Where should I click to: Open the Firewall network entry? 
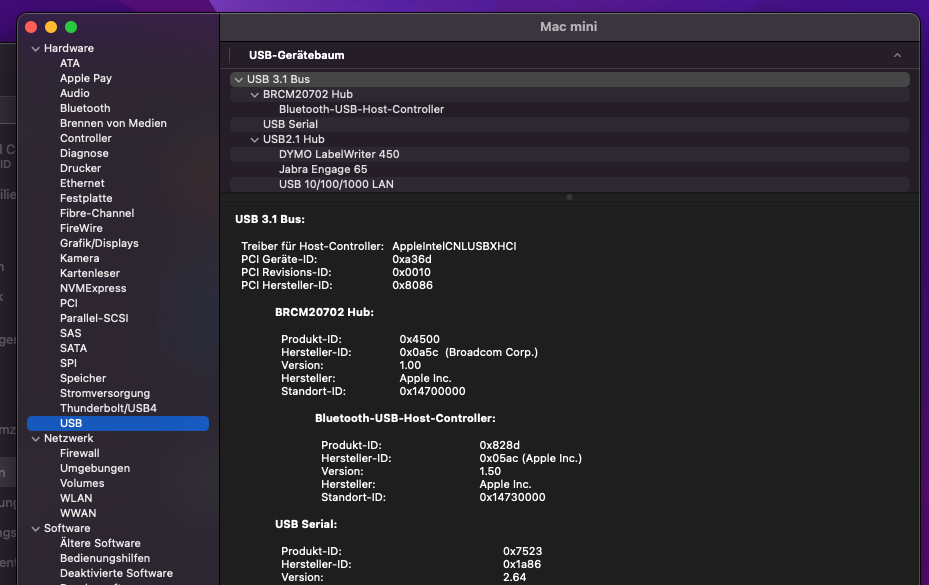[80, 453]
